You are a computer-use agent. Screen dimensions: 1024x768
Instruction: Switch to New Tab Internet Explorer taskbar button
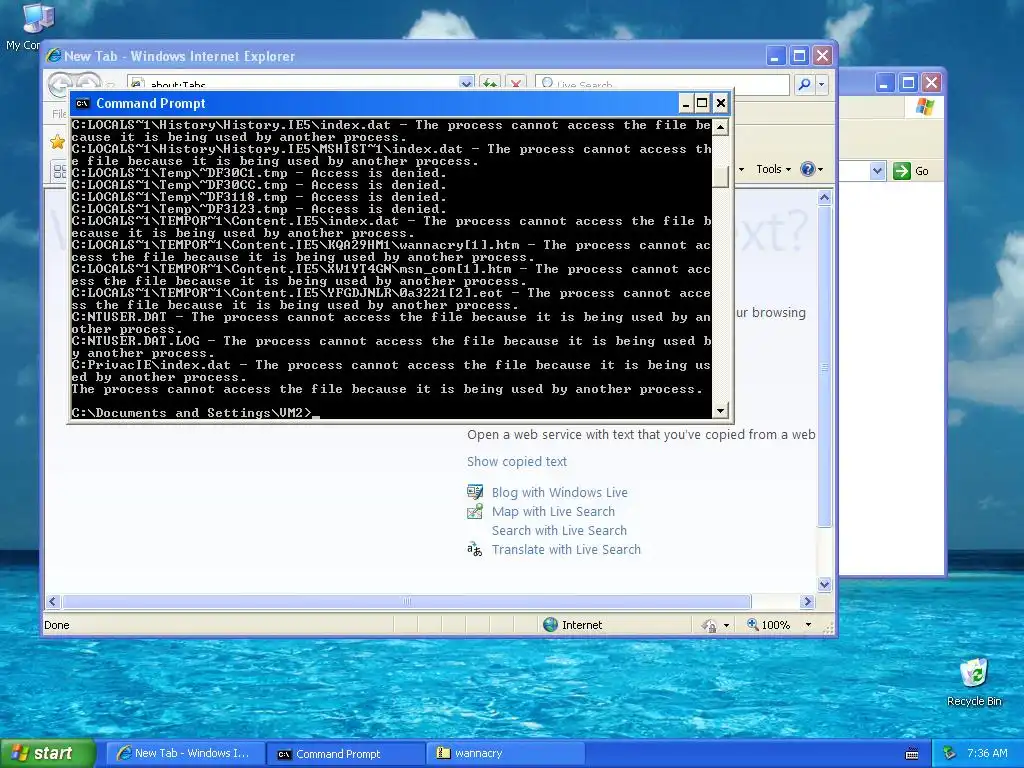point(185,754)
